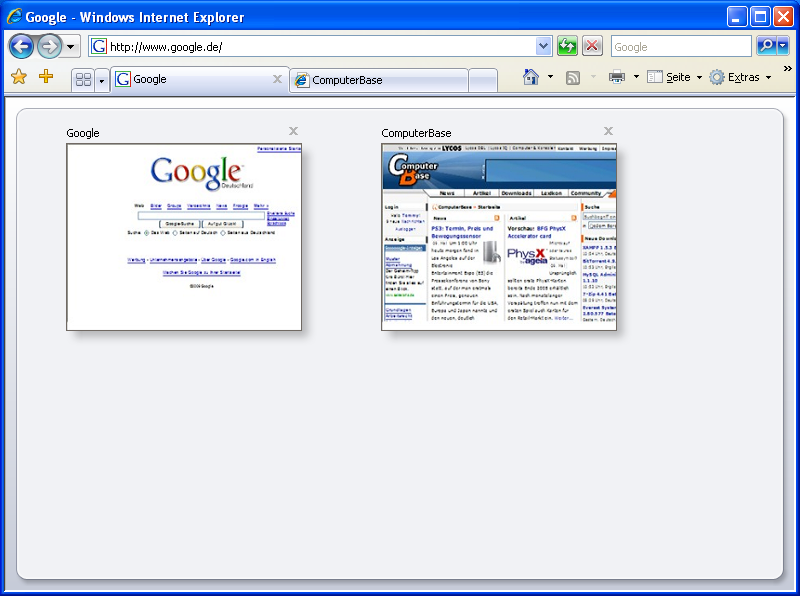
Task: Close the Google tab with its X
Action: coord(277,79)
